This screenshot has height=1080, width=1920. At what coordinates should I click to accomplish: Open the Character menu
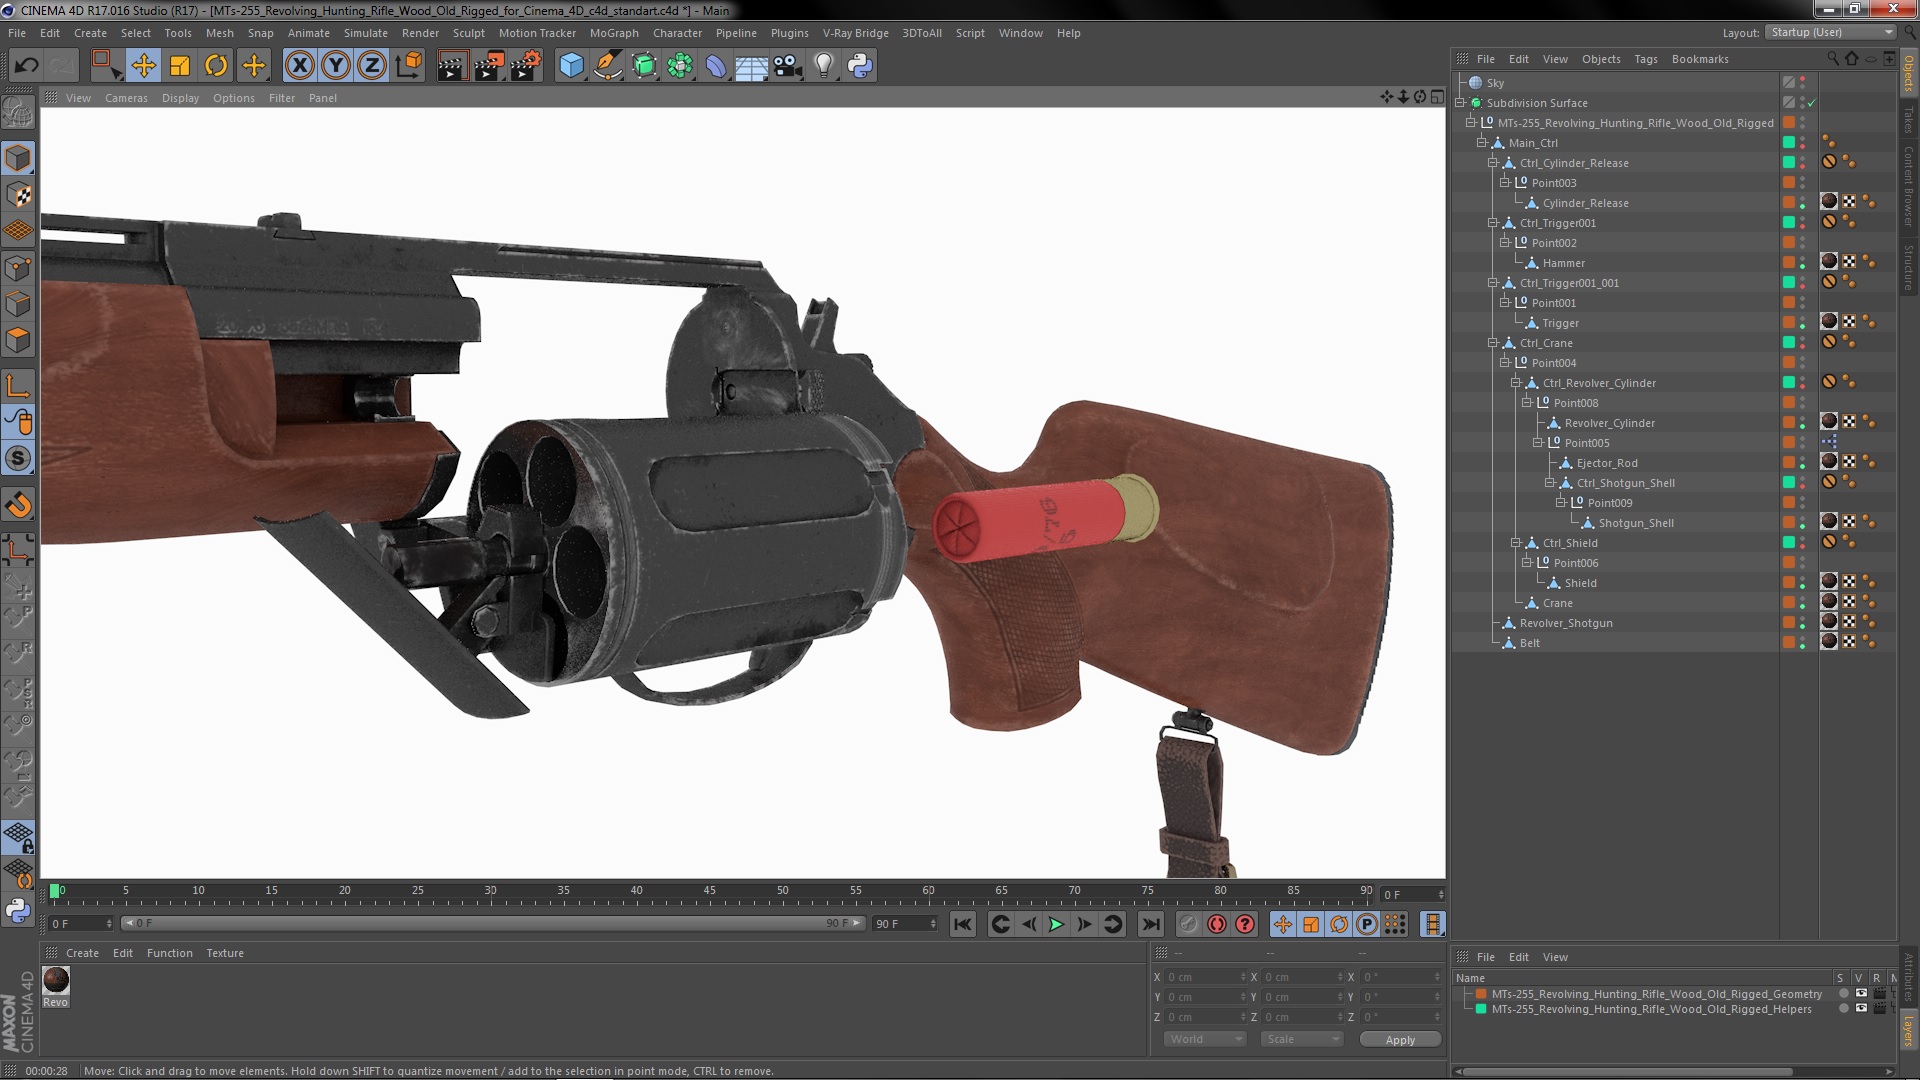(x=677, y=33)
